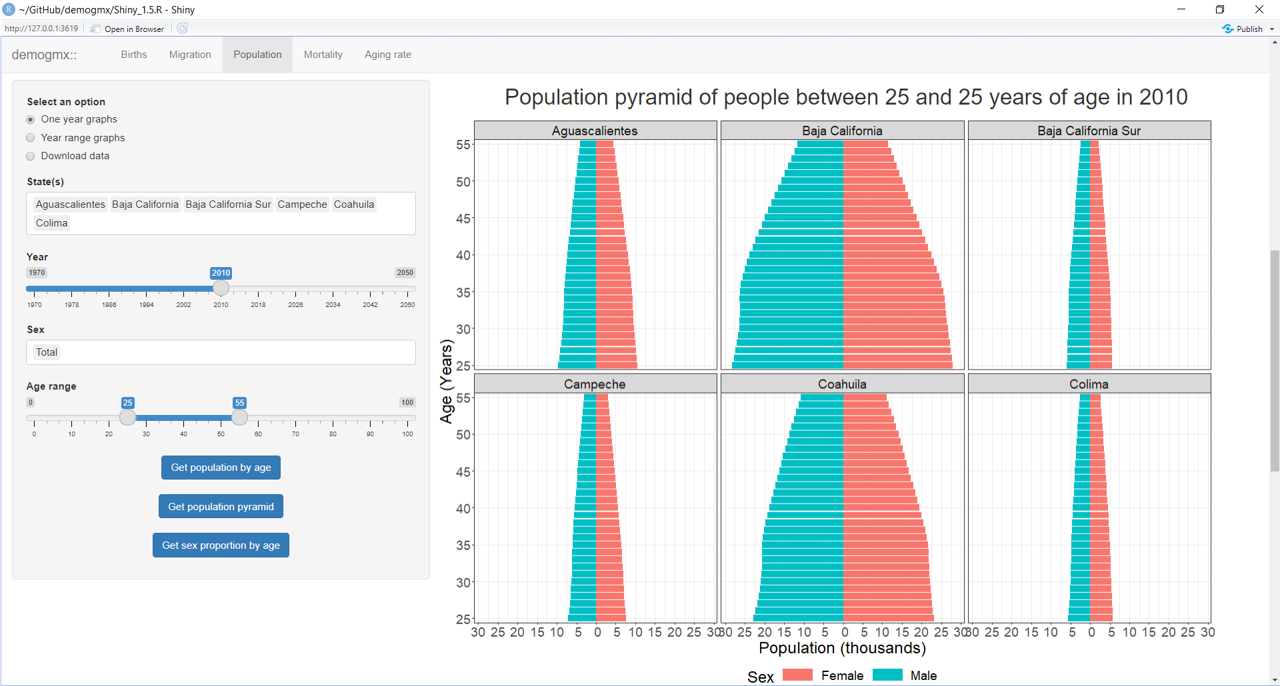Go to the Aging rate tab
Screen dimensions: 1280x686
387,55
